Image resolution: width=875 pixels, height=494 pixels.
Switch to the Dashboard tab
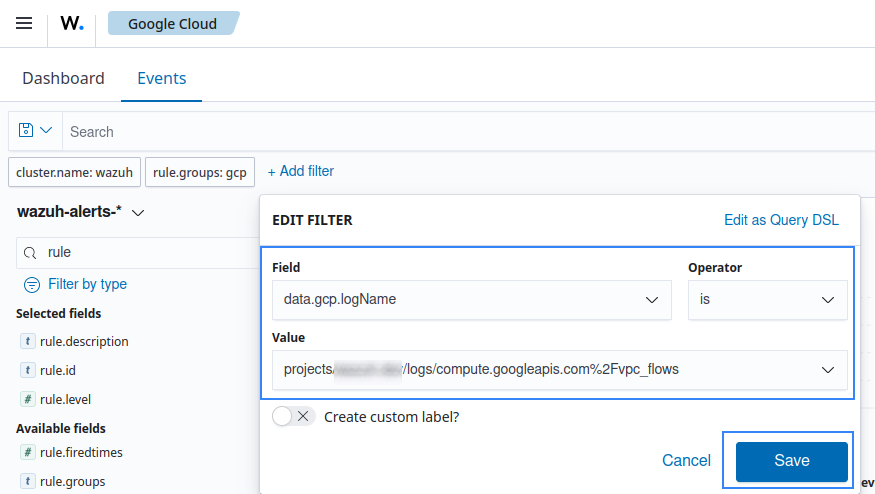pyautogui.click(x=63, y=78)
